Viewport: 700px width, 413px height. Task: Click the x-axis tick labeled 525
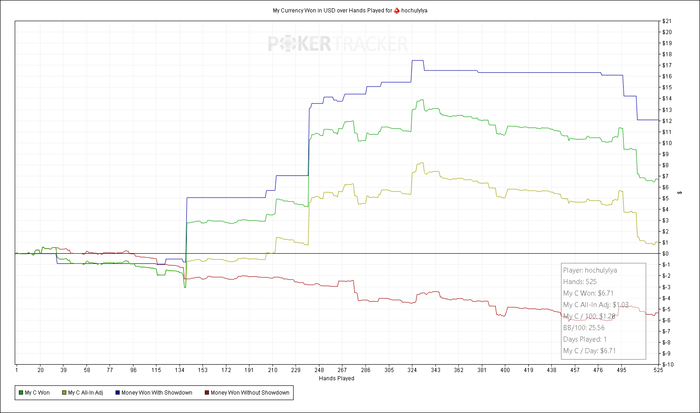coord(658,370)
